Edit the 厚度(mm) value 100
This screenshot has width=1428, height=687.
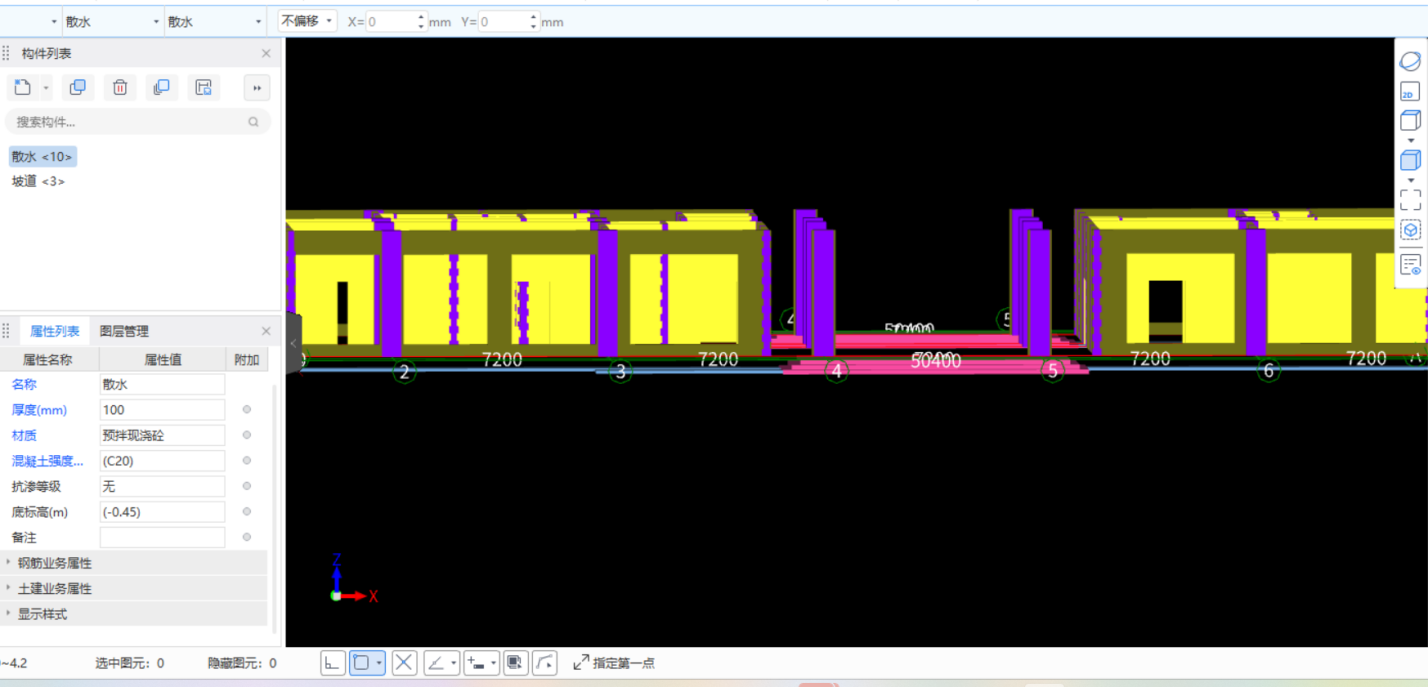pyautogui.click(x=162, y=410)
